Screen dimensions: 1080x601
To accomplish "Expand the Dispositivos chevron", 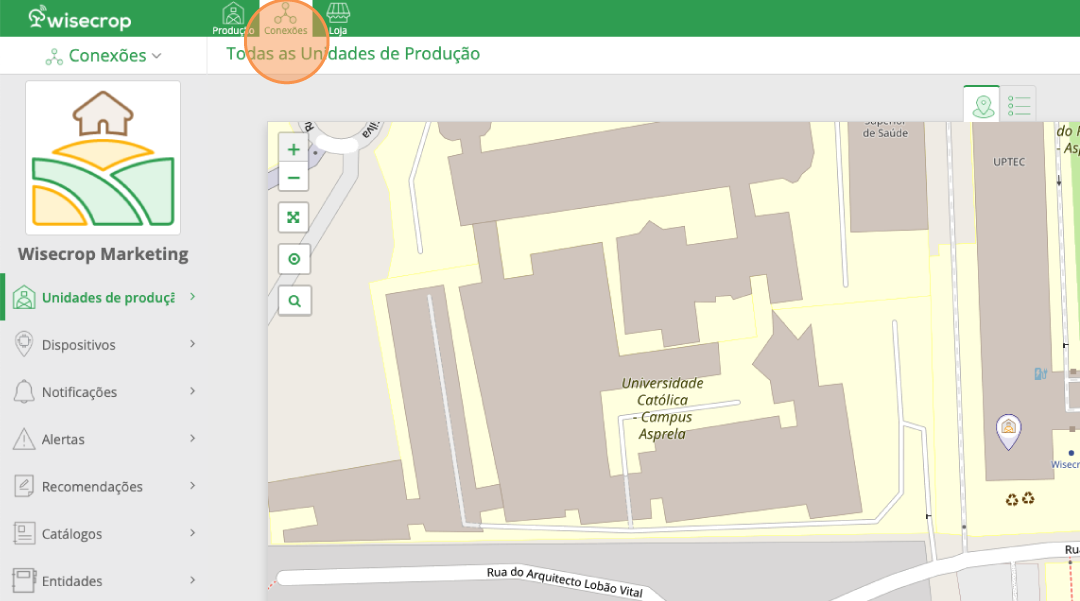I will 192,344.
